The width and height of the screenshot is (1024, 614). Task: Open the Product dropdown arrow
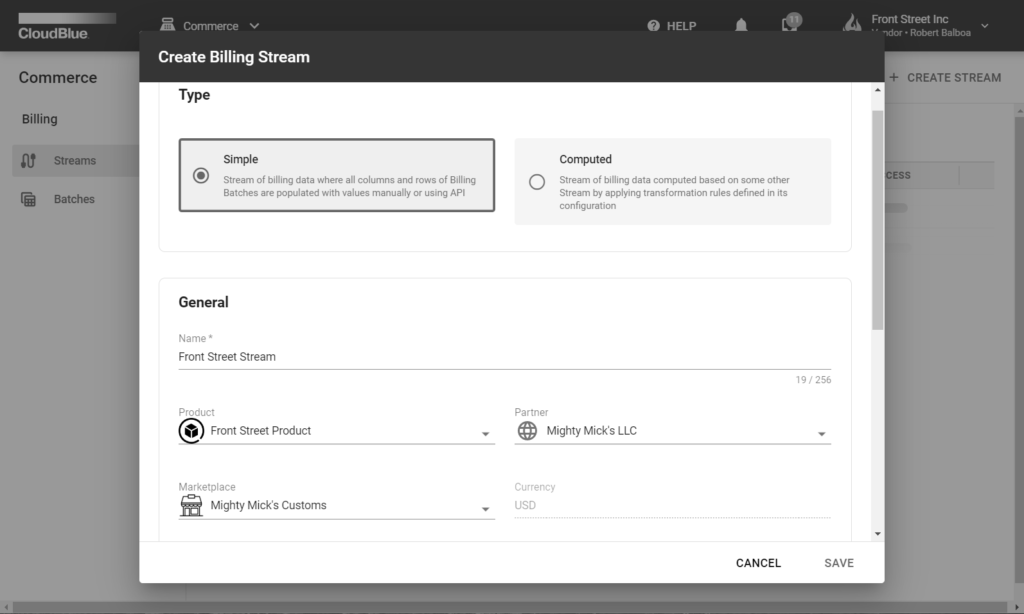[485, 434]
